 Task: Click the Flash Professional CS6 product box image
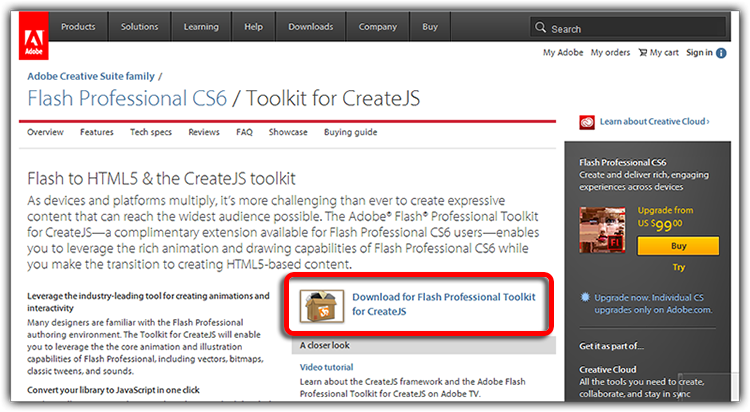click(x=602, y=230)
